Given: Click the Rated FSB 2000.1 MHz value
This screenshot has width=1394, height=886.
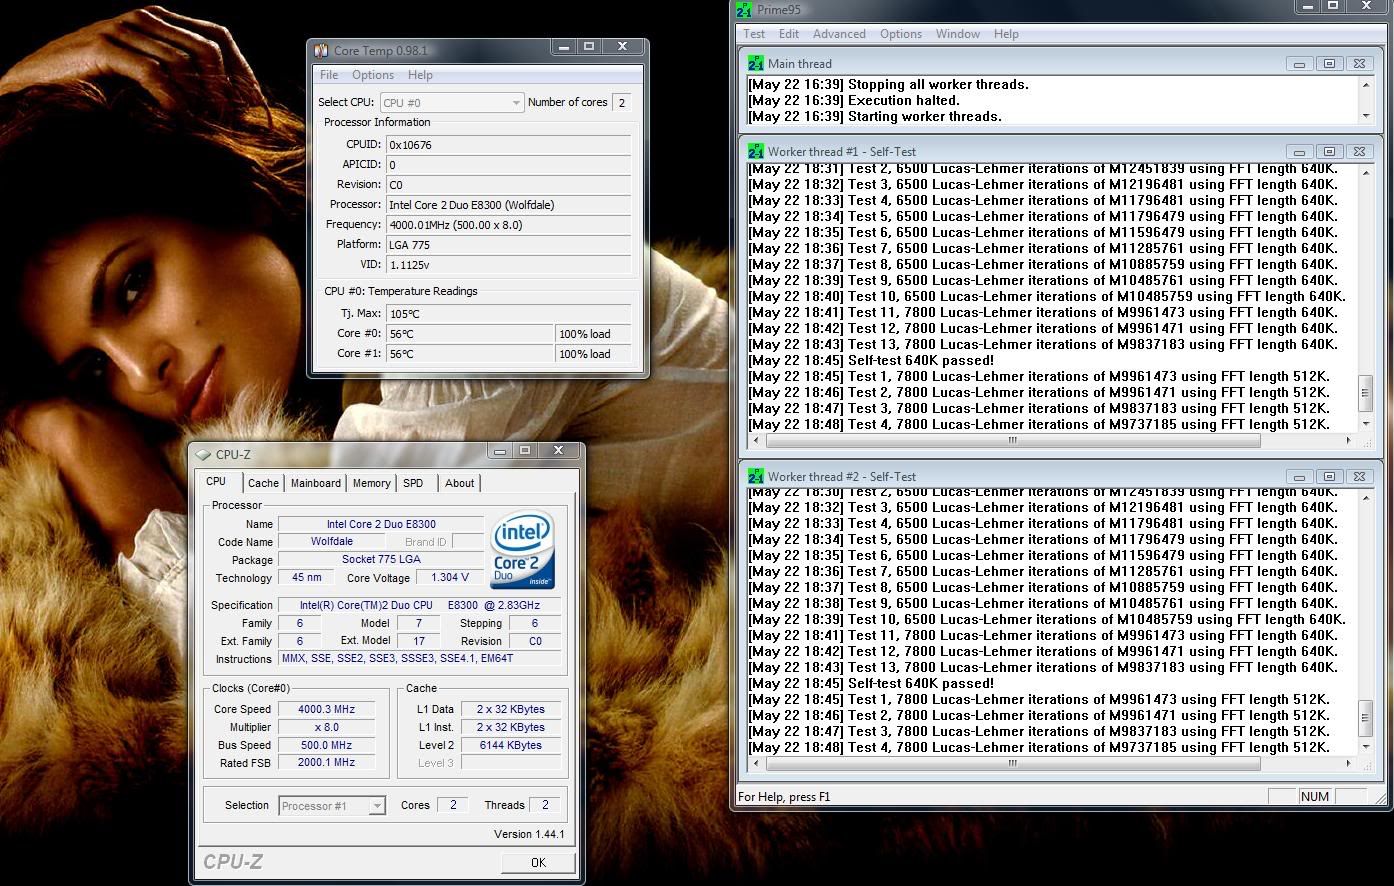Looking at the screenshot, I should coord(326,763).
